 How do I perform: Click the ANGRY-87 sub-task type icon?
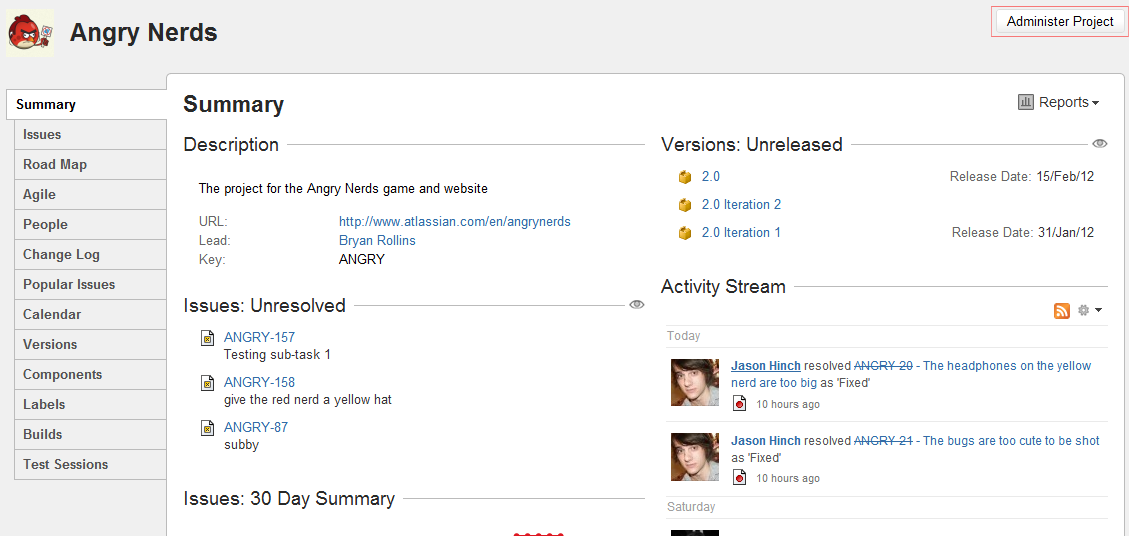[207, 428]
